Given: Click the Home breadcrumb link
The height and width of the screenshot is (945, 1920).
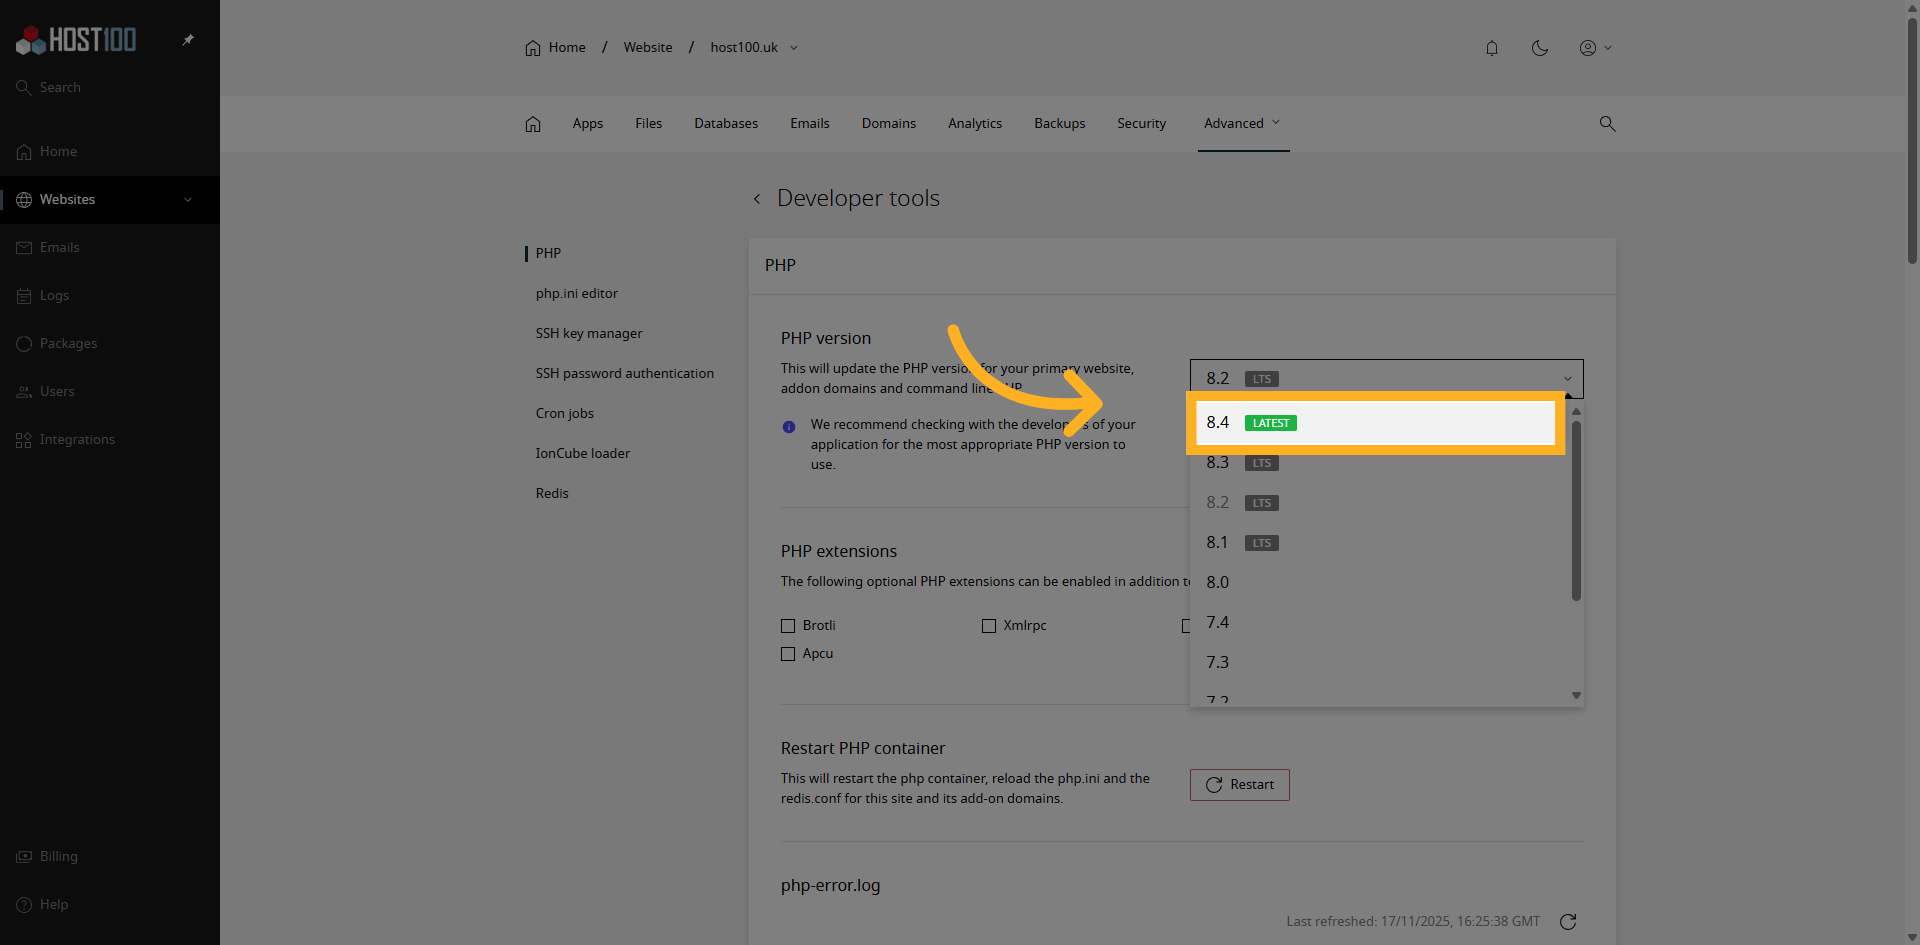Looking at the screenshot, I should click(556, 48).
